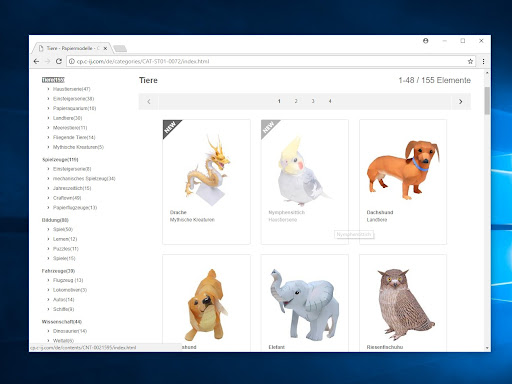
Task: Click Landtiere label under Dachshund card
Action: (377, 220)
